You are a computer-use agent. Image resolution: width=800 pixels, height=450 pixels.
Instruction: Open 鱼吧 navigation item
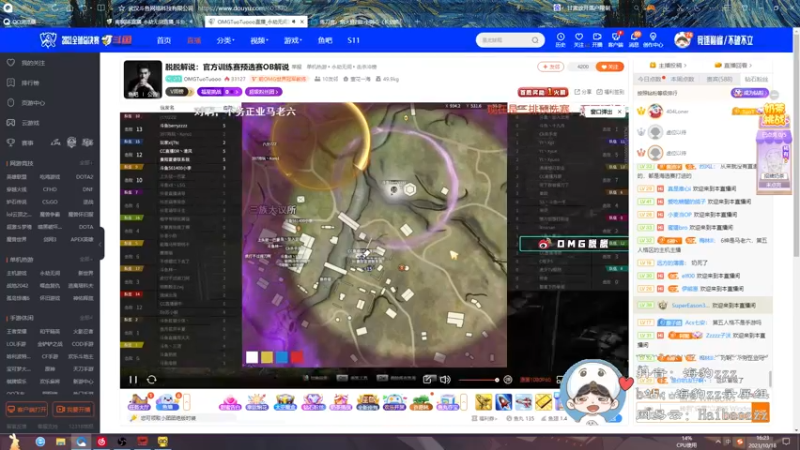click(325, 40)
